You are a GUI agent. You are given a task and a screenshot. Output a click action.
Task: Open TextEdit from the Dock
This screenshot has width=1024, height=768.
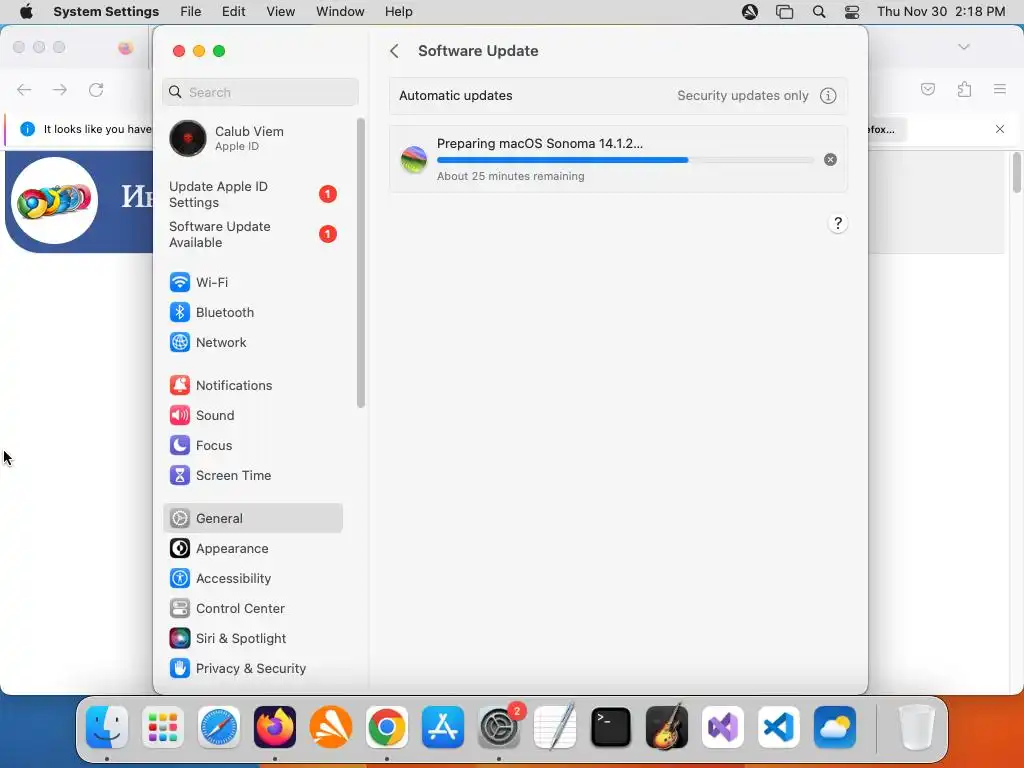(x=555, y=727)
